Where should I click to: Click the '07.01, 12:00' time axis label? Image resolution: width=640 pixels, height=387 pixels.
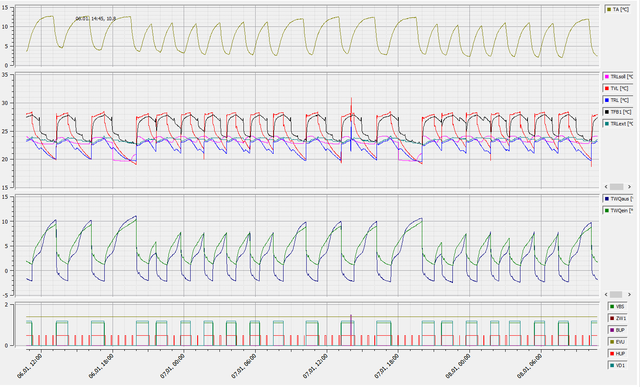[x=316, y=366]
